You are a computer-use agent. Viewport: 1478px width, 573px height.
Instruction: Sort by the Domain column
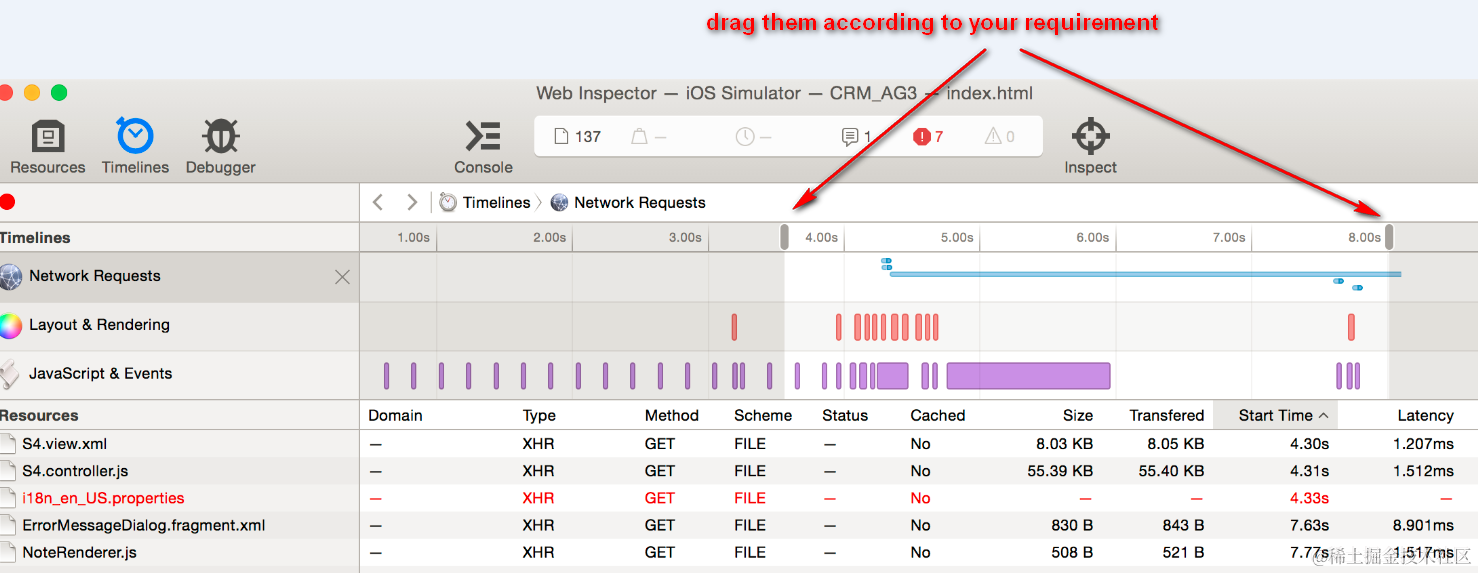[395, 415]
